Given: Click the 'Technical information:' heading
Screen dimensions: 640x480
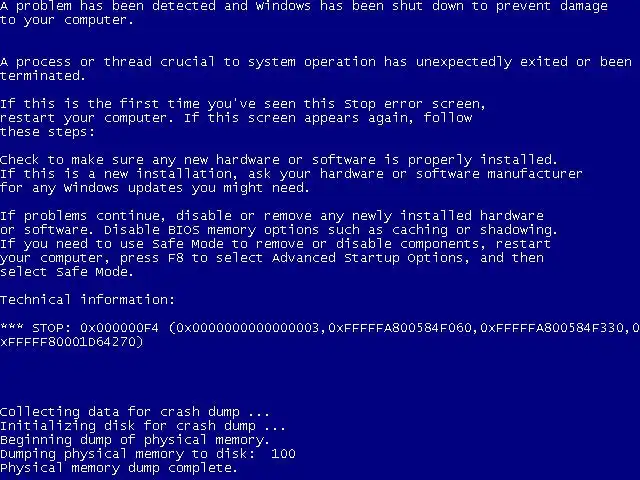Looking at the screenshot, I should click(x=87, y=300).
